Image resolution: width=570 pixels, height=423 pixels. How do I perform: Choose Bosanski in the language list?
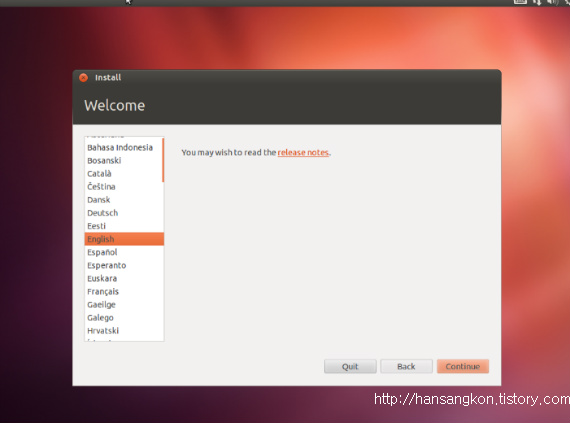pos(124,161)
